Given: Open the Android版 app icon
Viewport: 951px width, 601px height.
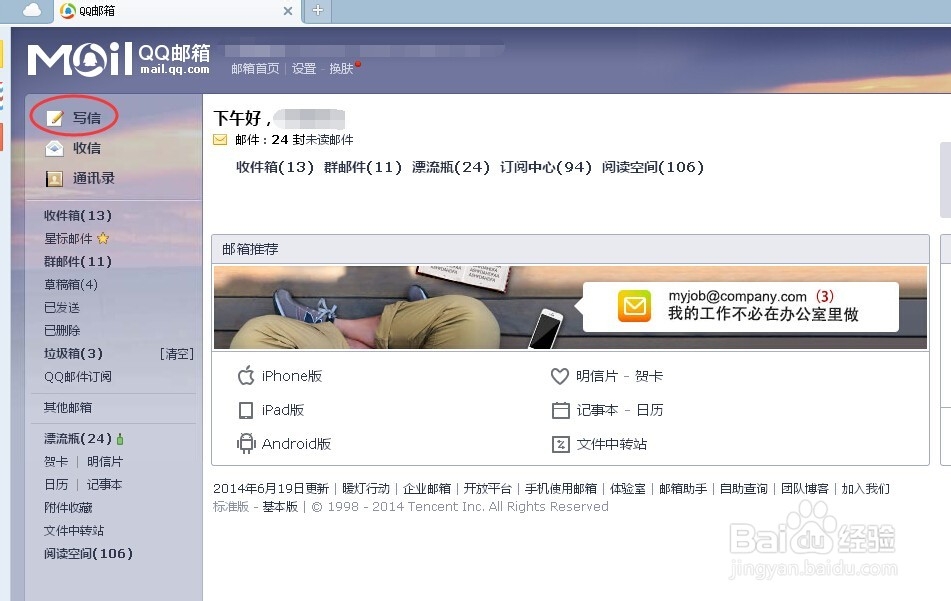Looking at the screenshot, I should point(245,443).
